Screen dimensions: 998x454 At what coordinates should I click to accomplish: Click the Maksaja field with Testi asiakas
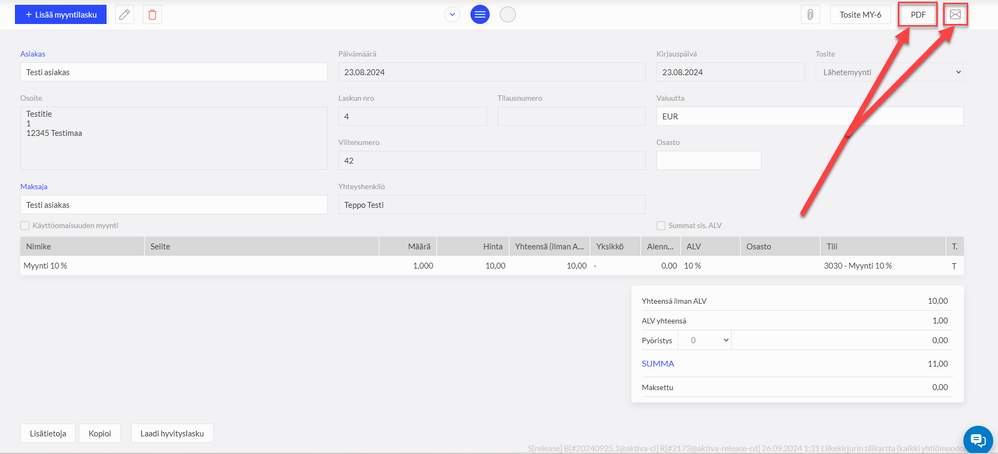[x=174, y=205]
